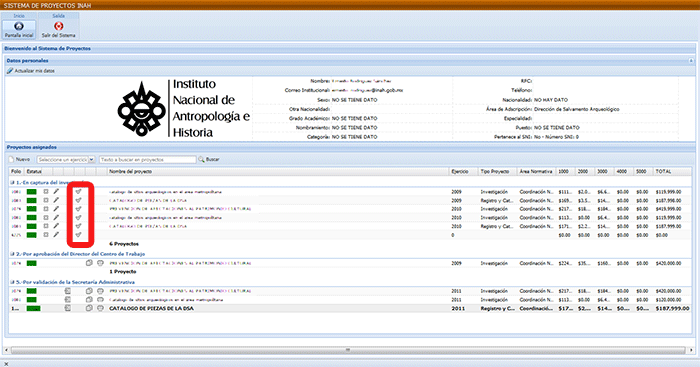The image size is (700, 367).
Task: Collapse group 1.-En captura del investigador
Action: pos(12,183)
